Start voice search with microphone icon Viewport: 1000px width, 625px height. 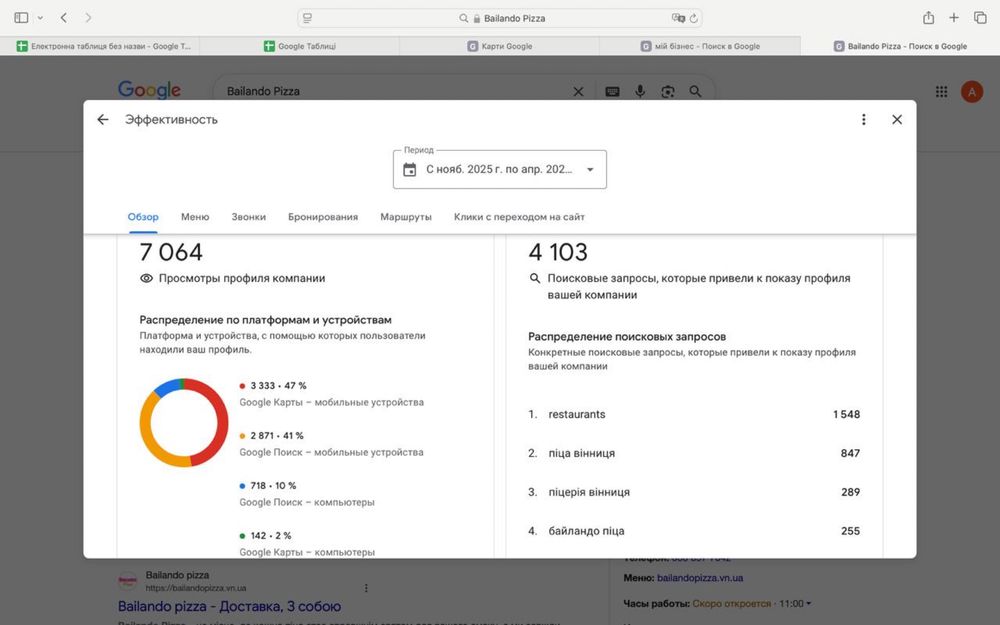click(640, 91)
